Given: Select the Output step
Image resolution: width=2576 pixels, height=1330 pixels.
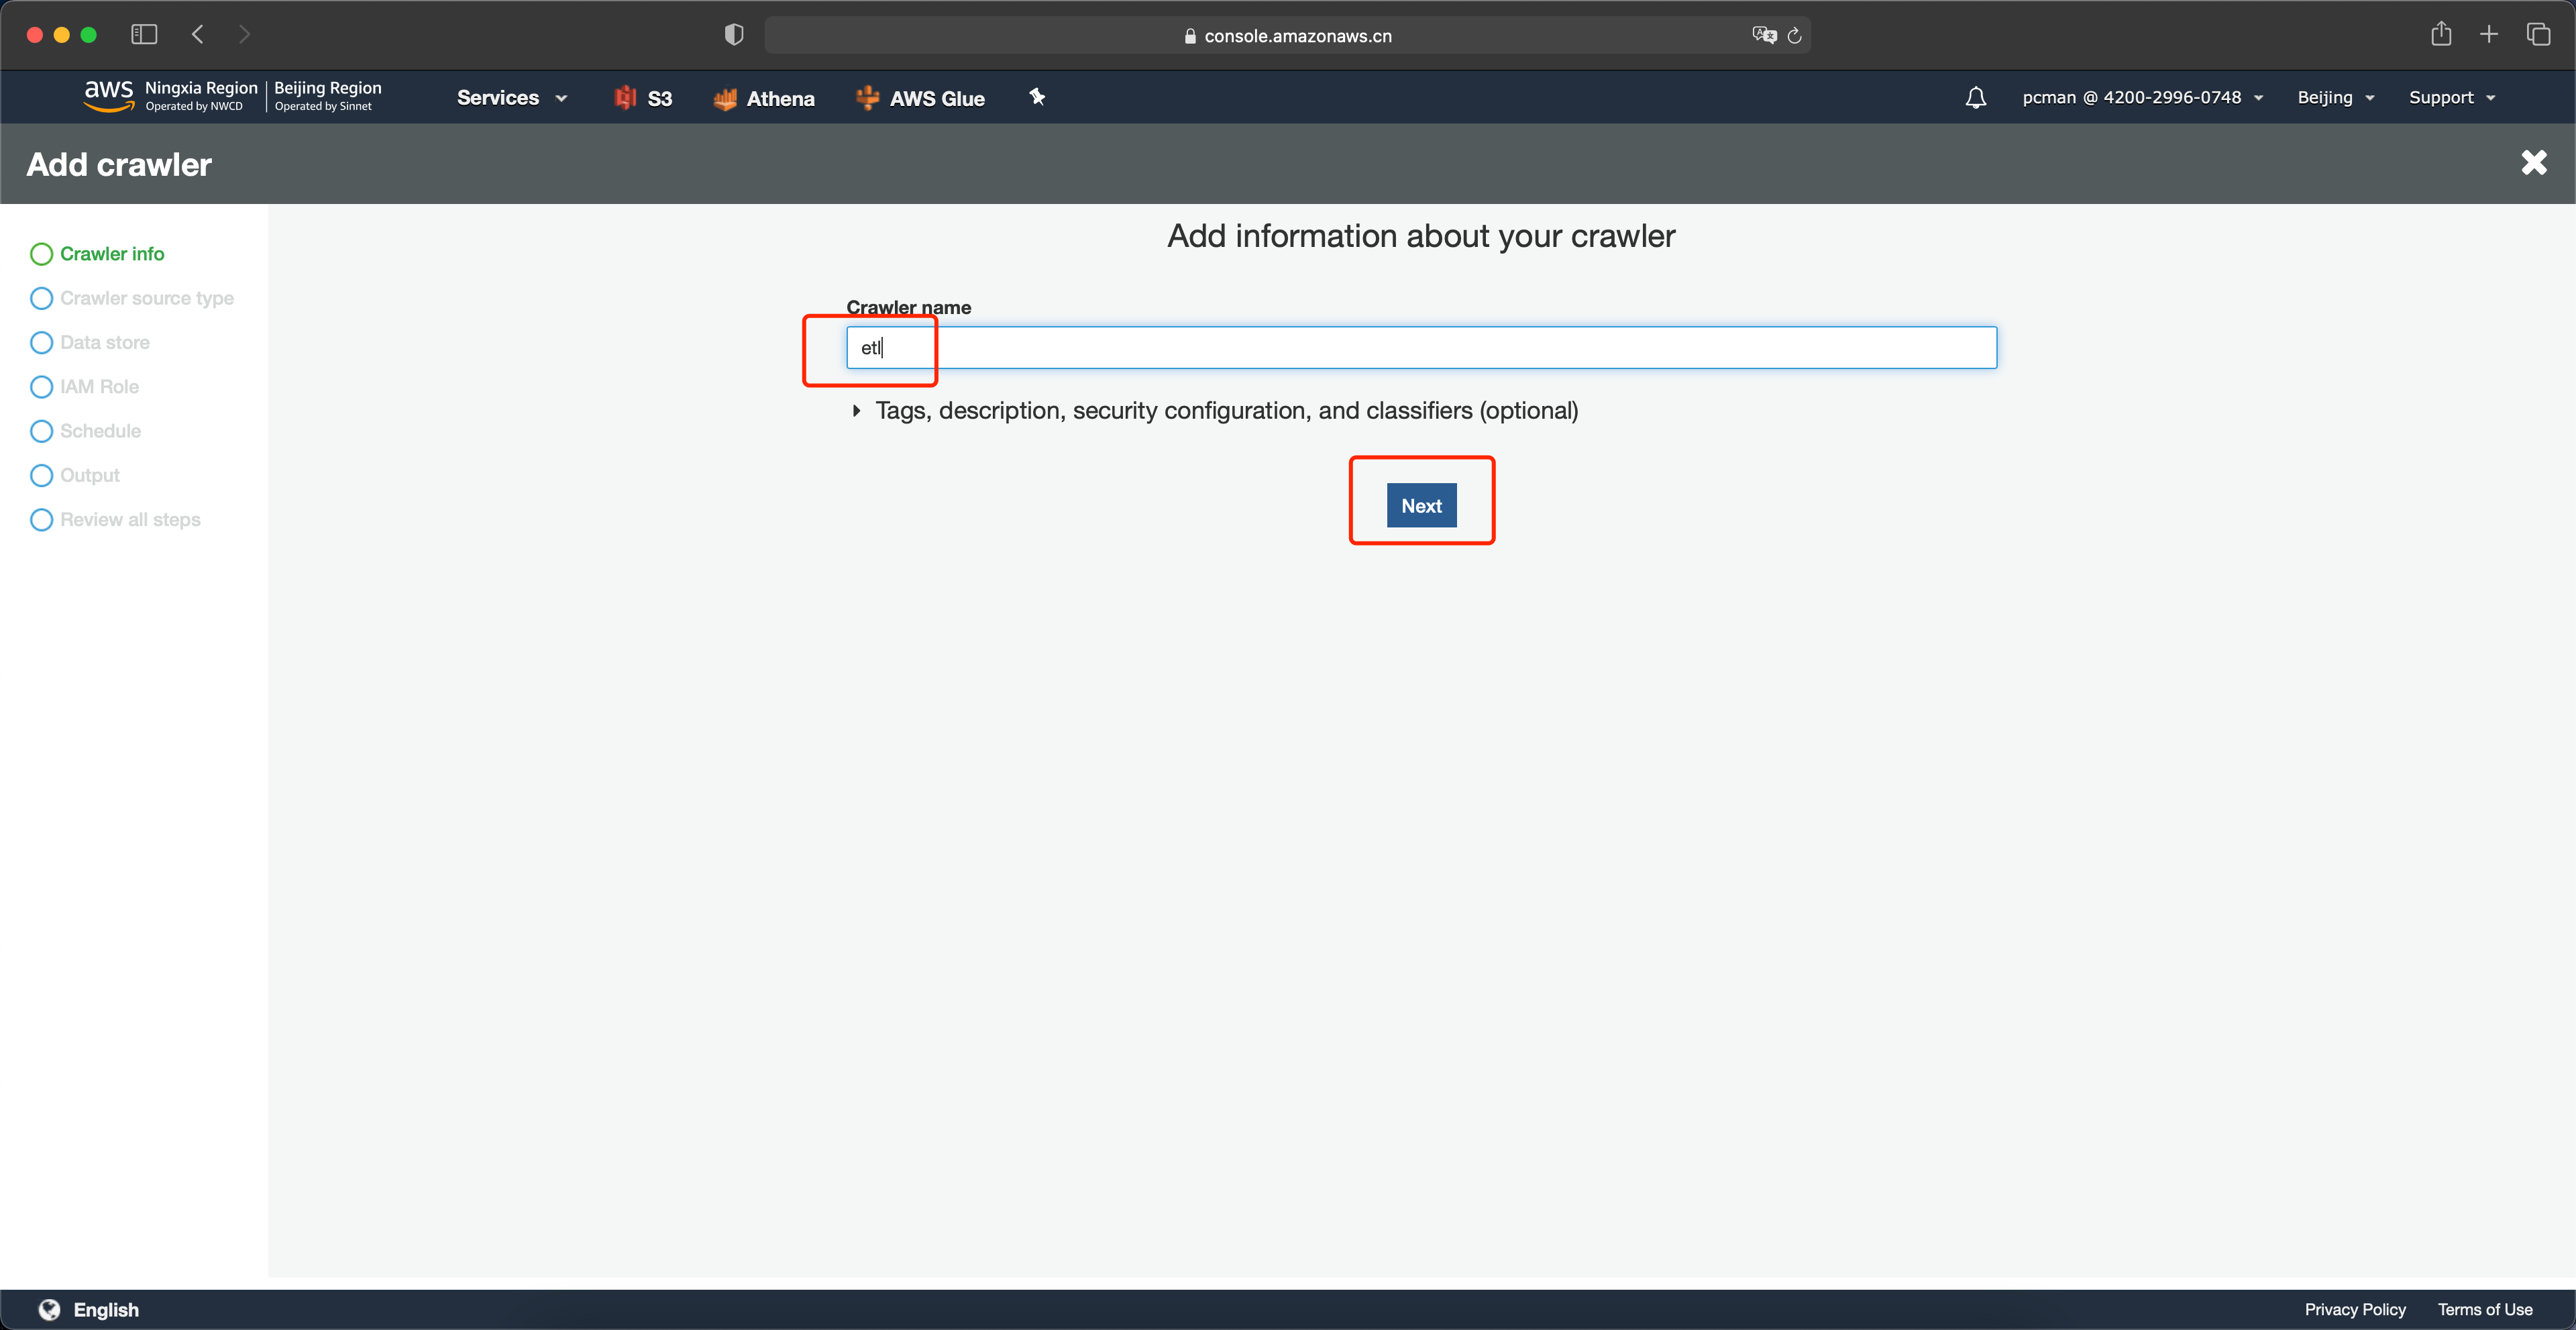Looking at the screenshot, I should point(75,475).
